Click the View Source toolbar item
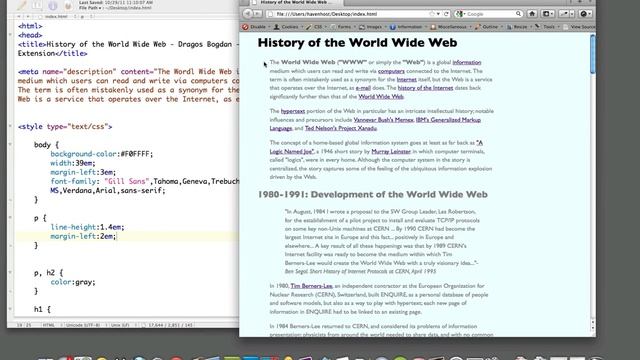640x360 pixels. pos(579,27)
